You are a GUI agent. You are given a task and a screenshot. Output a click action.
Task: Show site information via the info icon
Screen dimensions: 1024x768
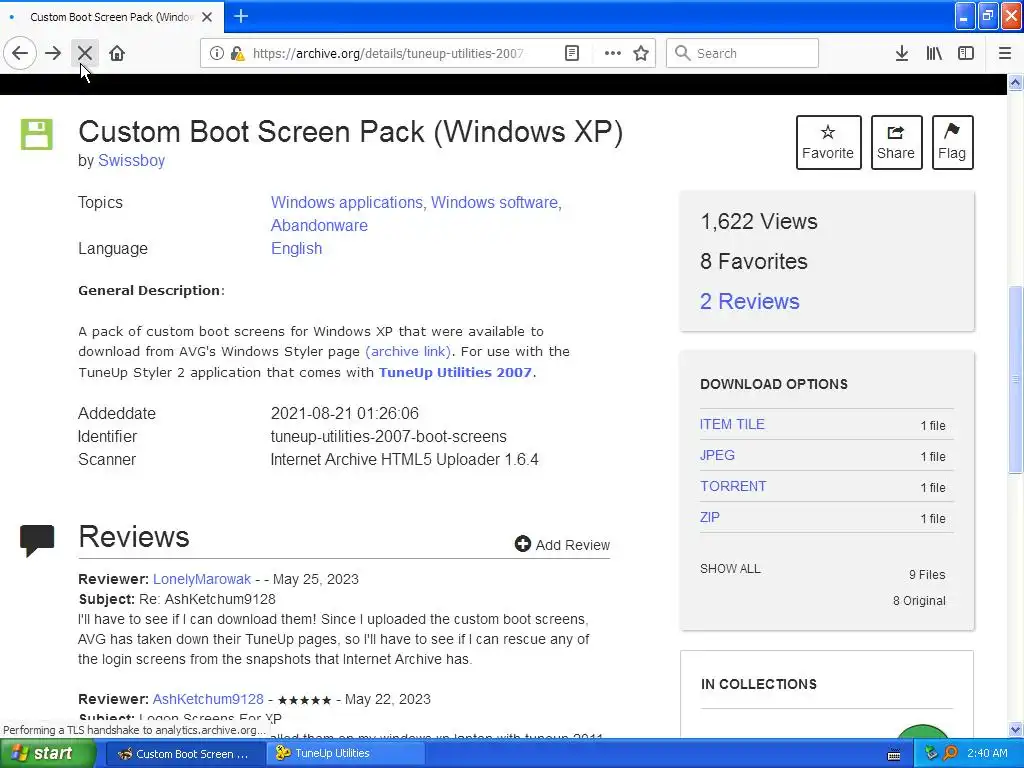point(216,53)
